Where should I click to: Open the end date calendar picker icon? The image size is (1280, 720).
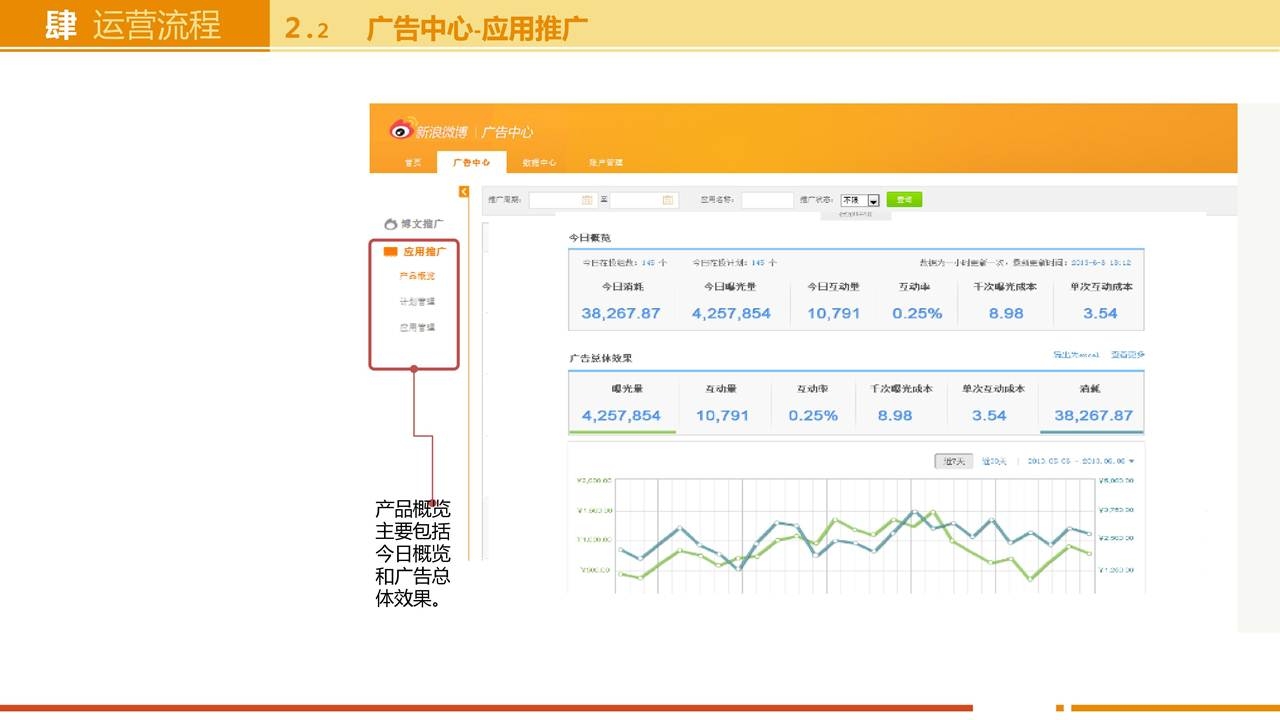click(x=667, y=200)
